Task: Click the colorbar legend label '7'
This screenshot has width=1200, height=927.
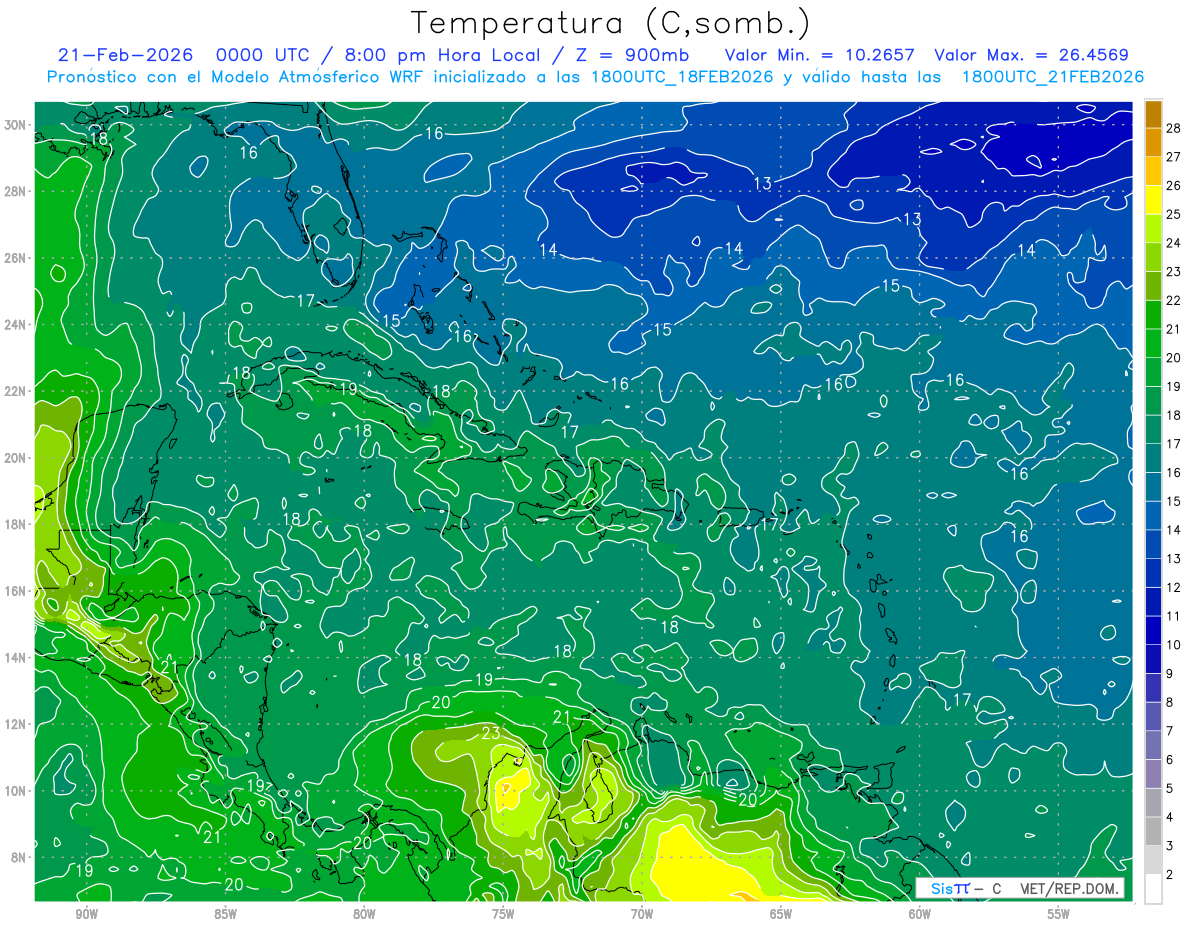Action: coord(1170,731)
